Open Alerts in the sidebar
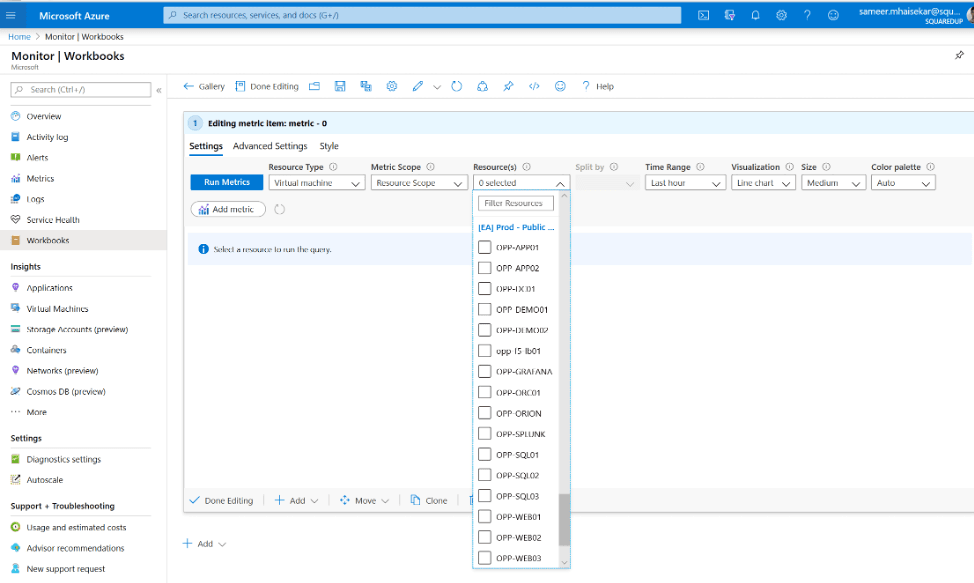This screenshot has height=583, width=974. 37,158
